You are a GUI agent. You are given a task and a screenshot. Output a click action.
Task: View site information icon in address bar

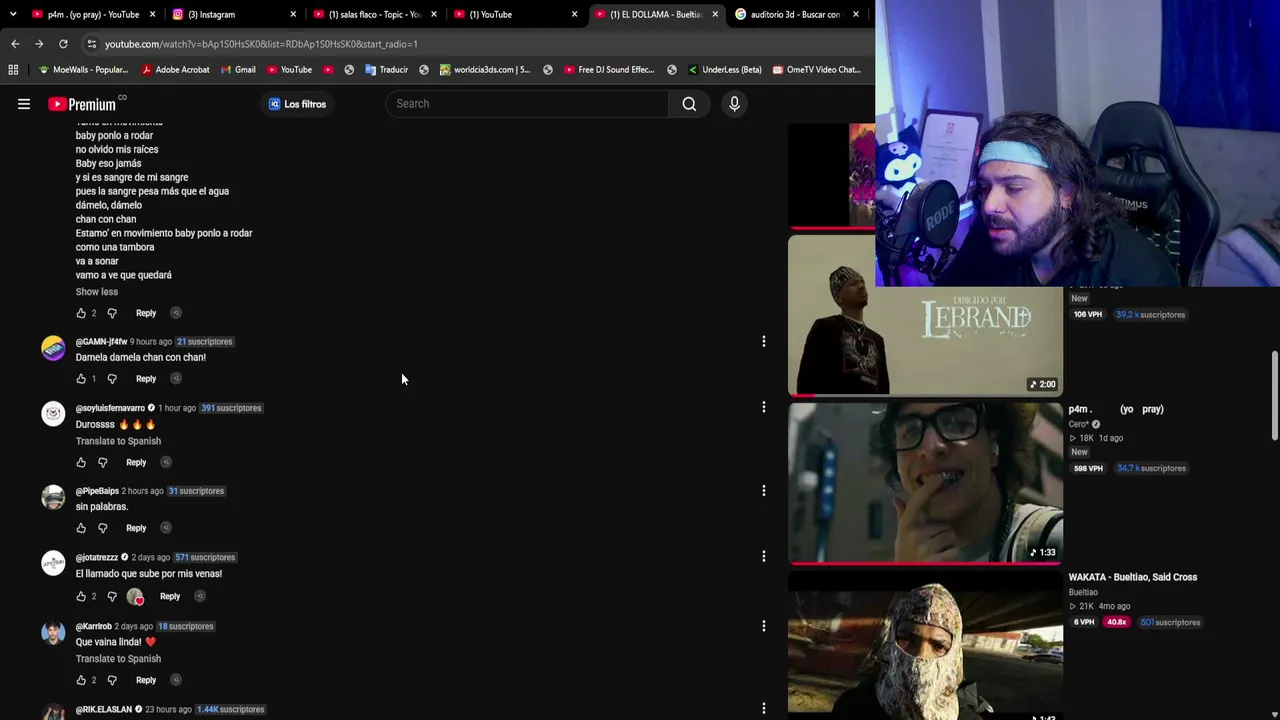click(x=91, y=44)
